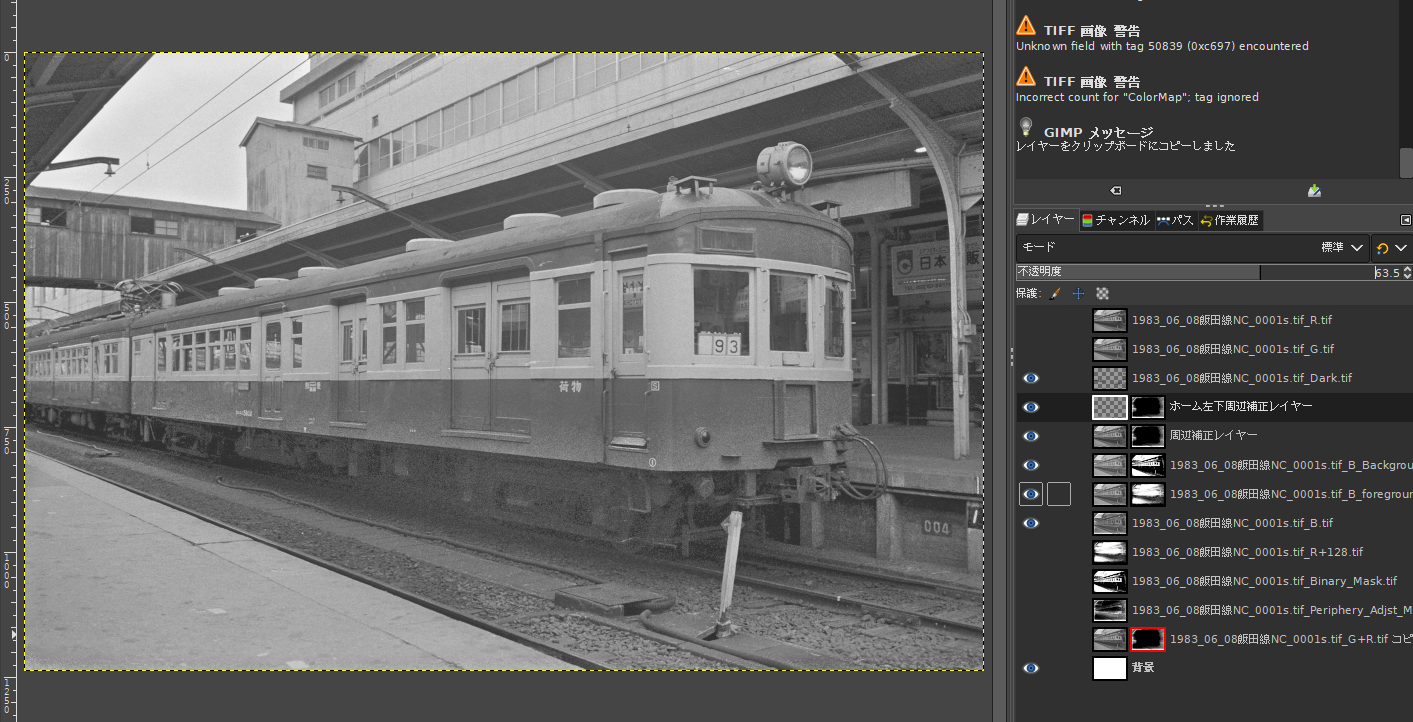Select the tif_G.tif layer thumbnail

click(1110, 349)
